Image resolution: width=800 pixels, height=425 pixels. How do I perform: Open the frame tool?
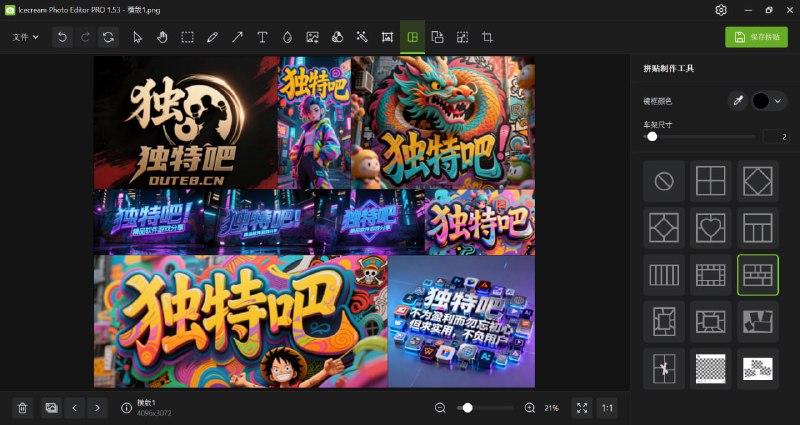click(x=387, y=37)
